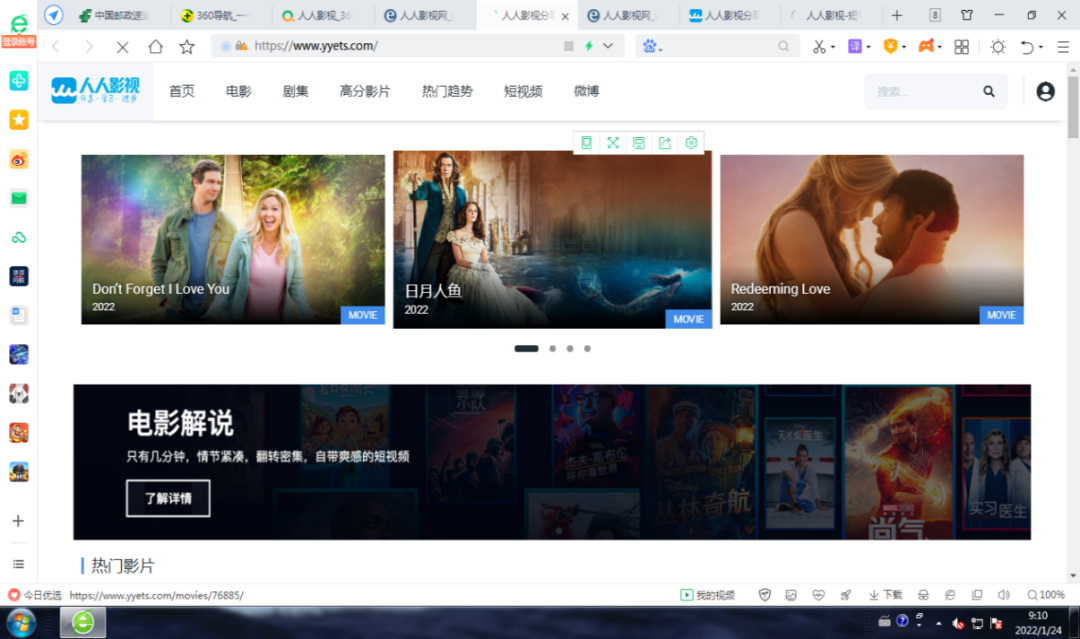Viewport: 1080px width, 639px height.
Task: Open the 电影 navigation item
Action: (238, 91)
